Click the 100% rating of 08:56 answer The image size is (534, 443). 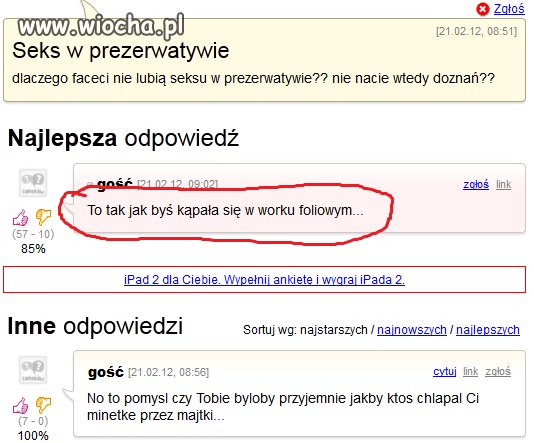click(x=33, y=436)
